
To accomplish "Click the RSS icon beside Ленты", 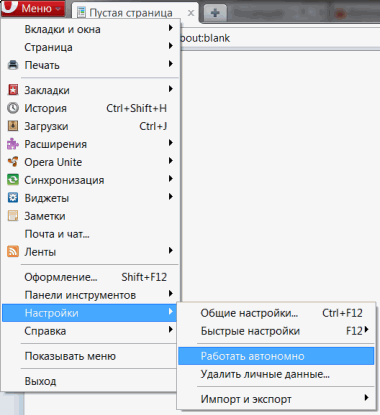I will (13, 252).
